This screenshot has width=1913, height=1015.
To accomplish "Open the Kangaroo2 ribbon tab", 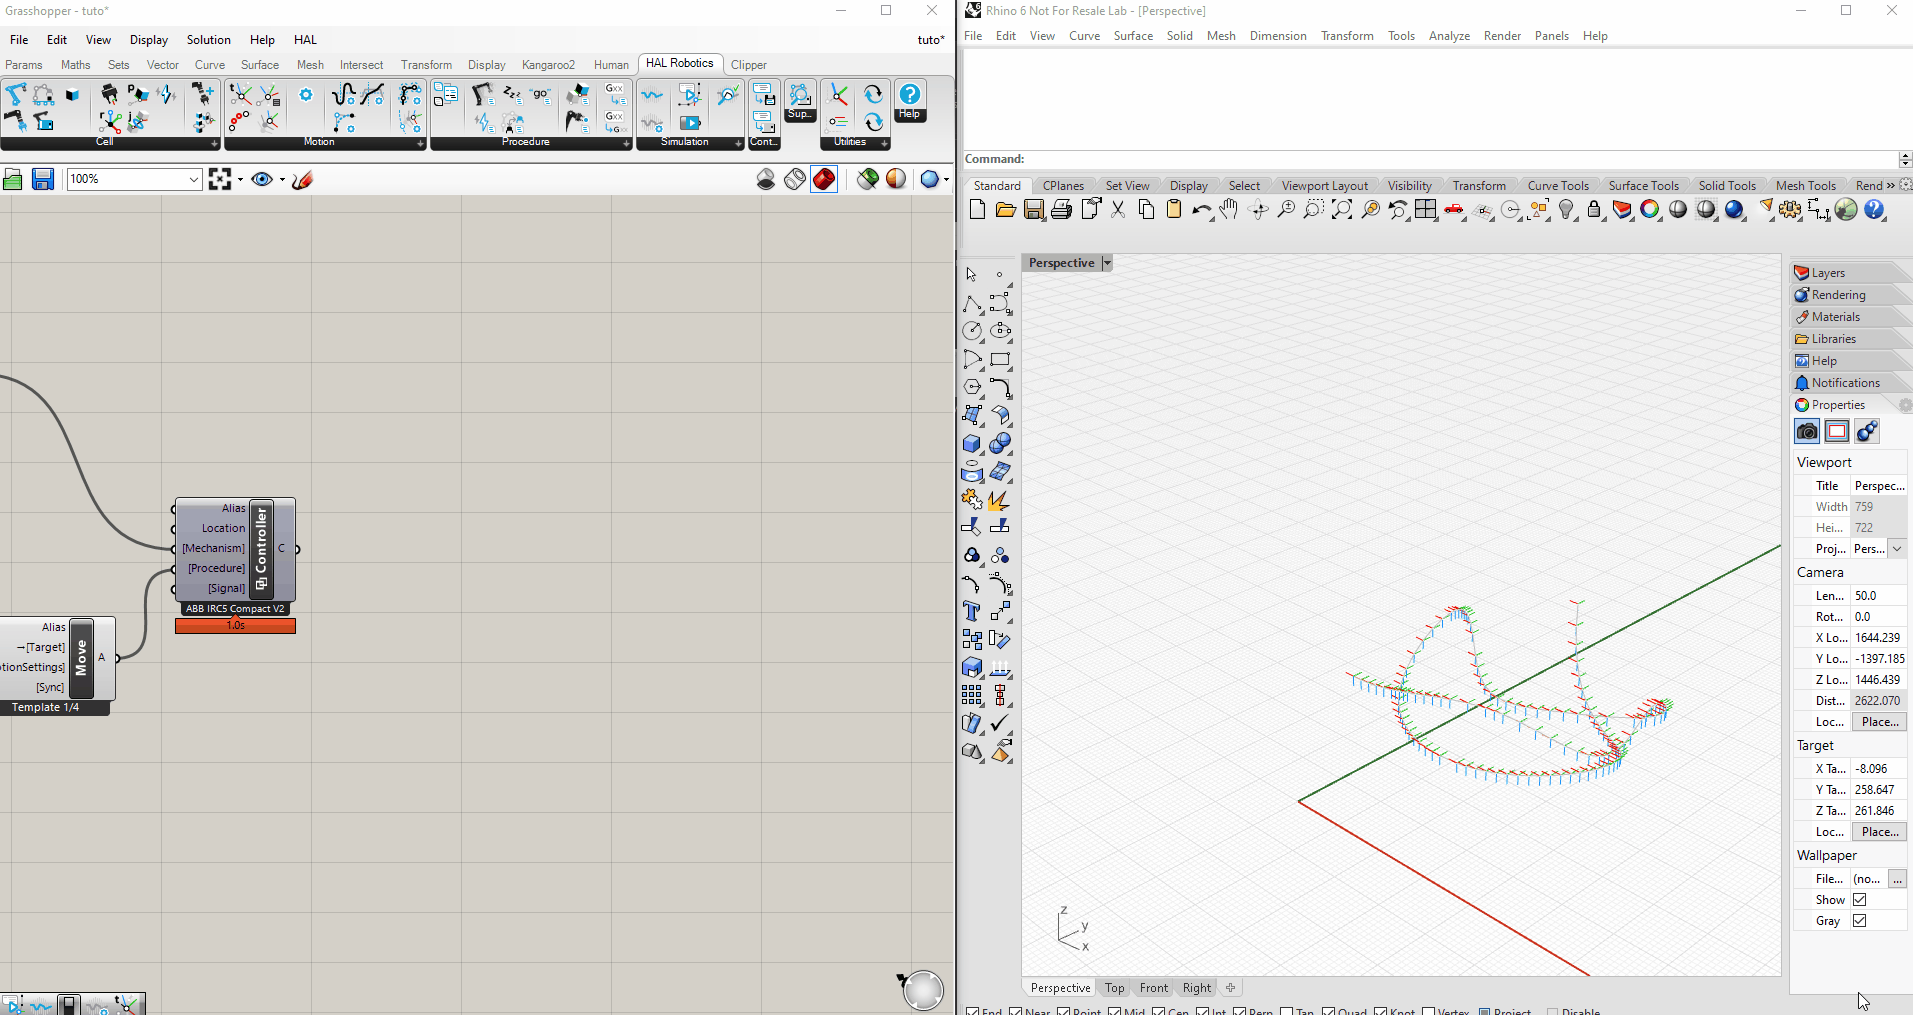I will tap(548, 65).
